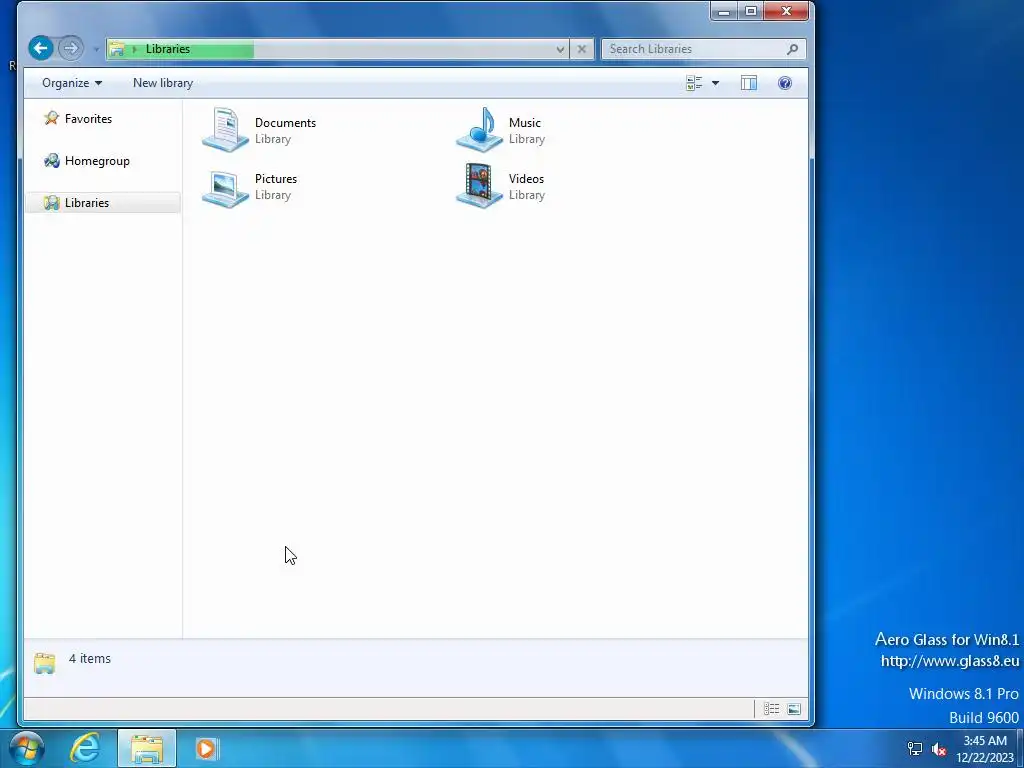Viewport: 1024px width, 768px height.
Task: Click the search magnifier icon
Action: (x=792, y=49)
